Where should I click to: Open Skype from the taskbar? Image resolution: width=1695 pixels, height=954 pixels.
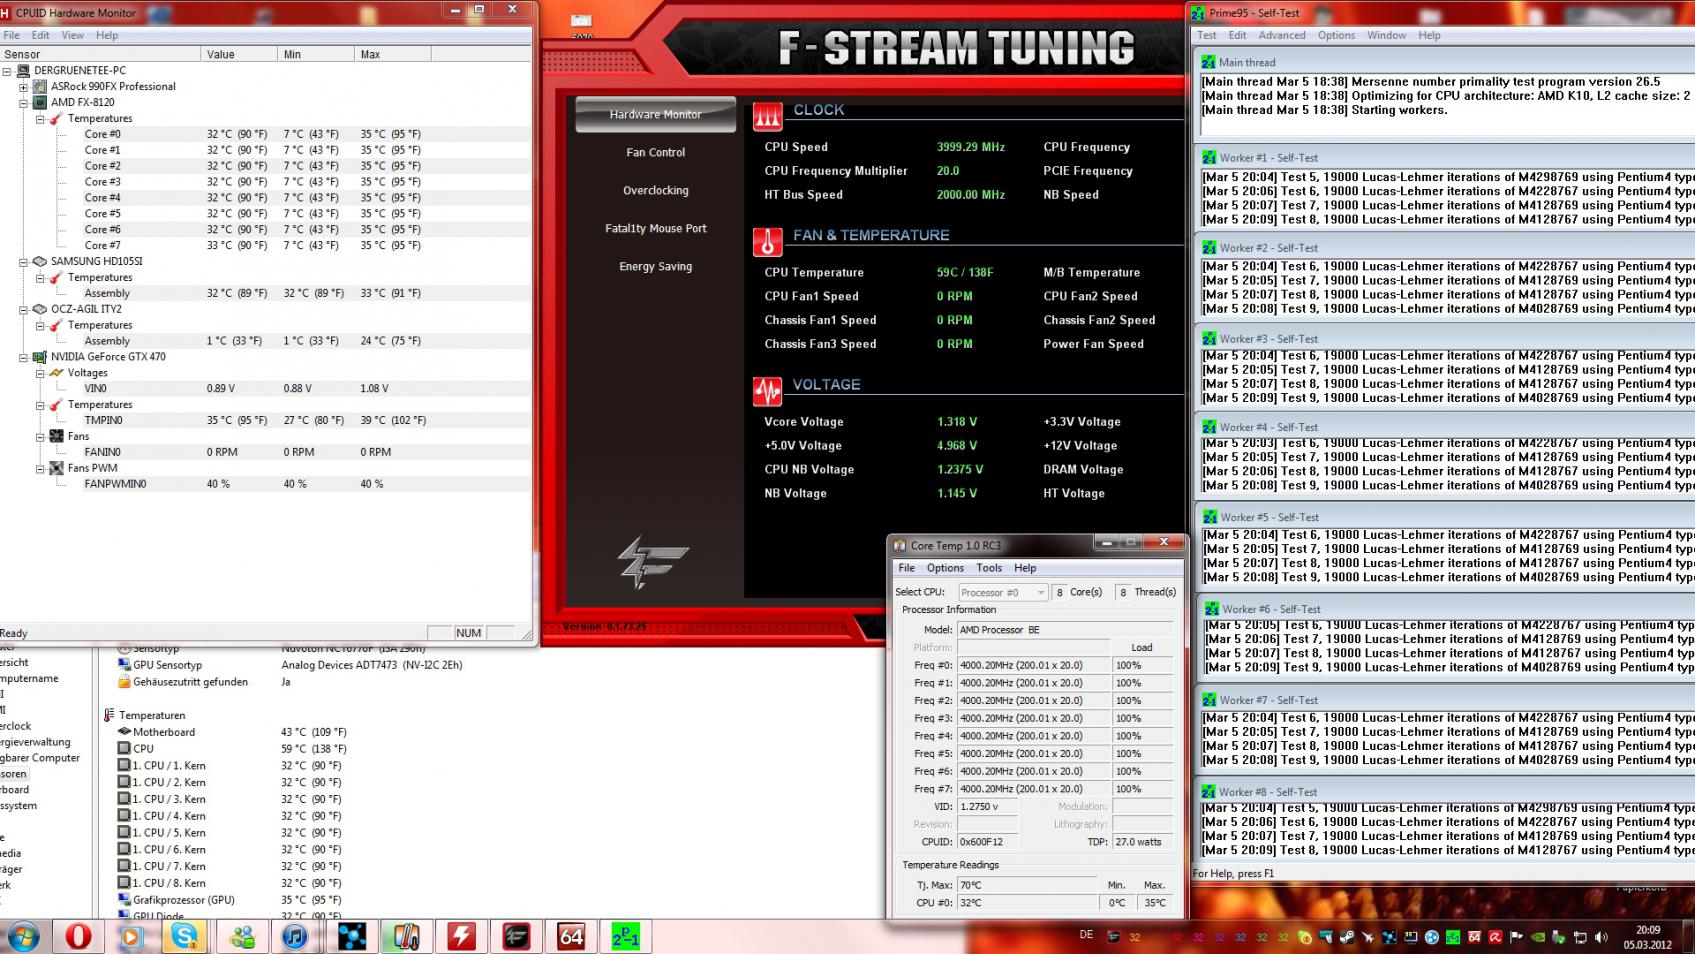[184, 936]
